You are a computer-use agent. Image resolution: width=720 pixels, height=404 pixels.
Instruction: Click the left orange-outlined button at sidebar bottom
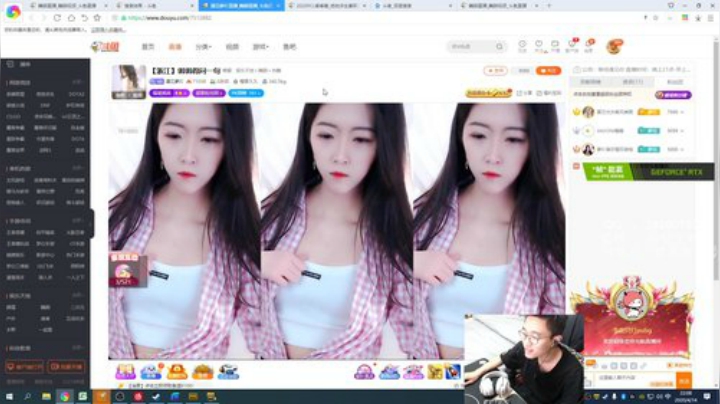click(24, 367)
